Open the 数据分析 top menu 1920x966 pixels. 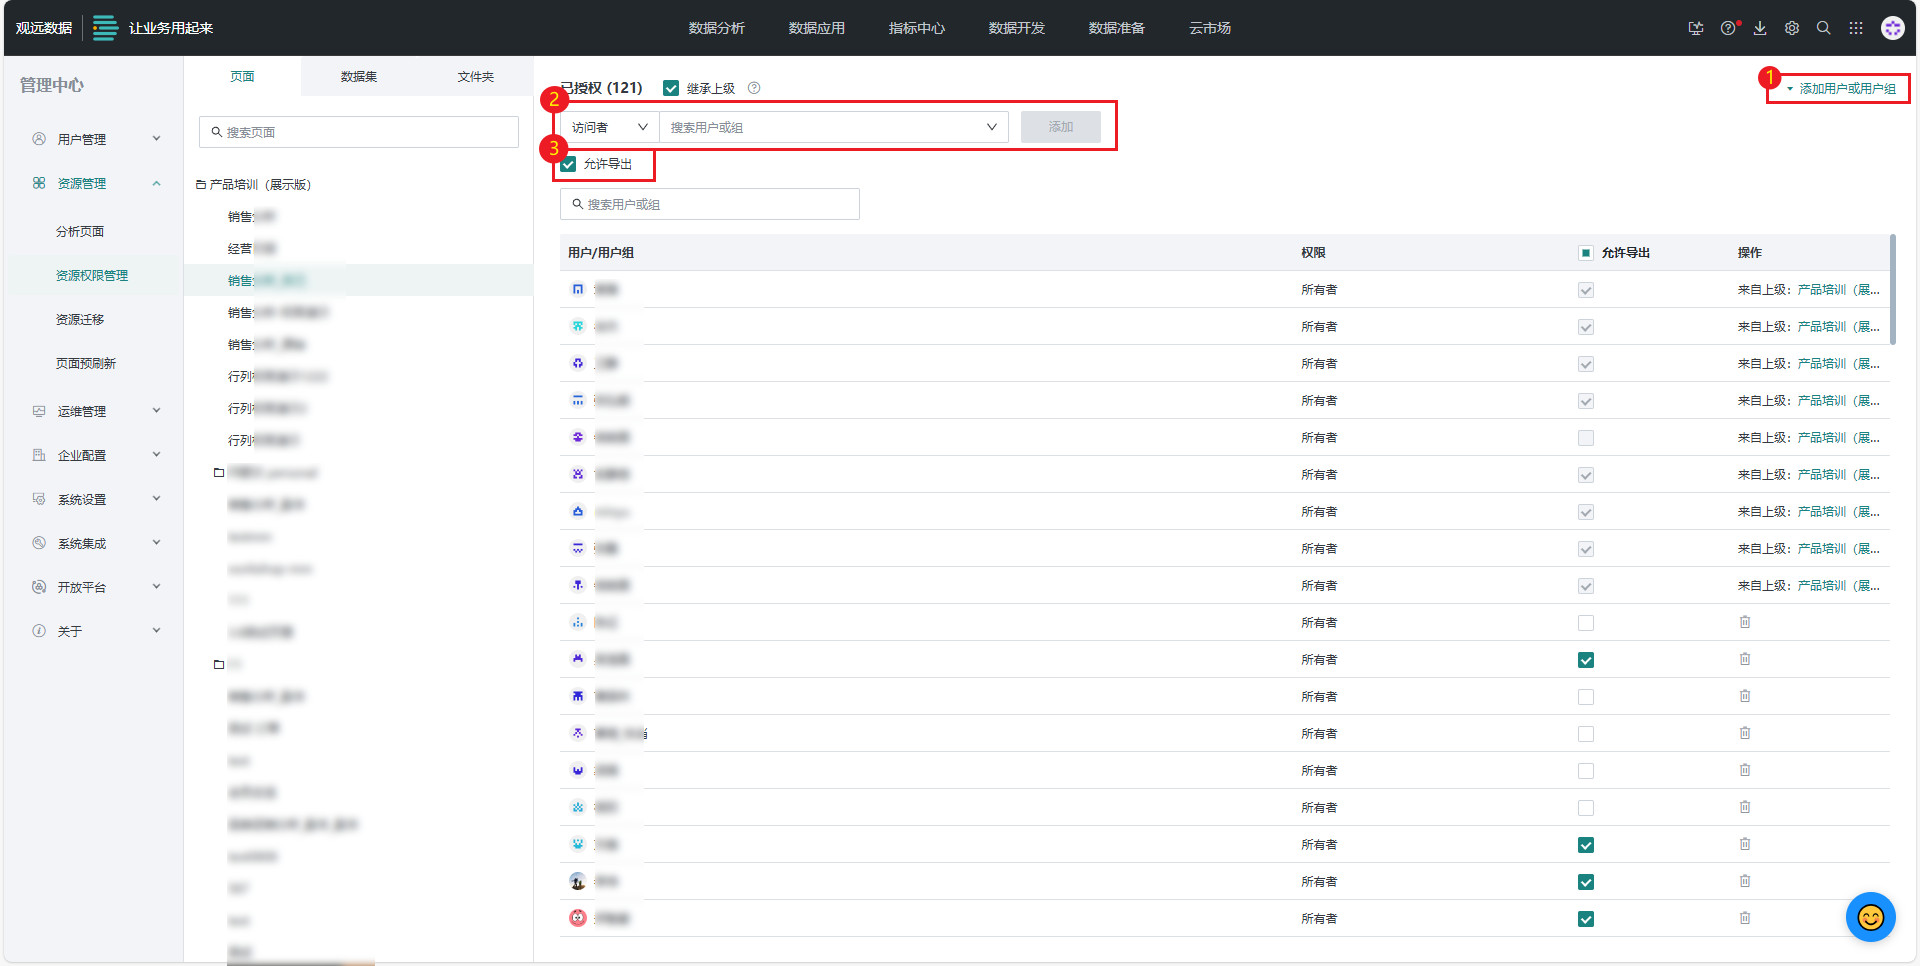716,28
